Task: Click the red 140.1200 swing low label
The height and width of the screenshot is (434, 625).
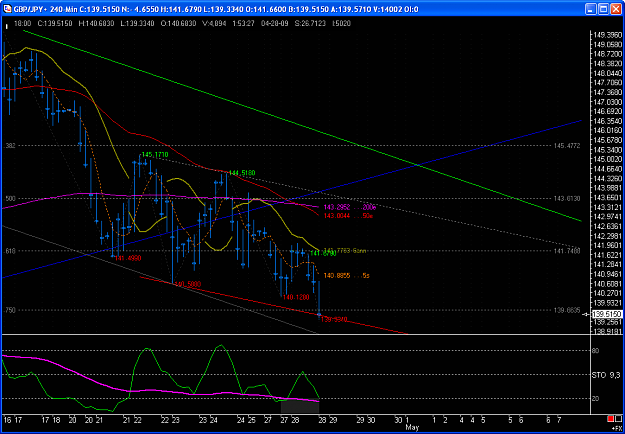Action: pos(296,297)
